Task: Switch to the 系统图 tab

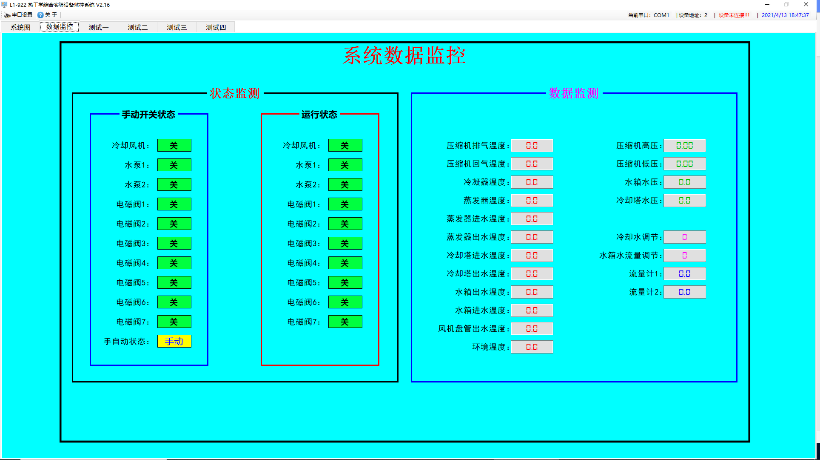Action: tap(20, 27)
